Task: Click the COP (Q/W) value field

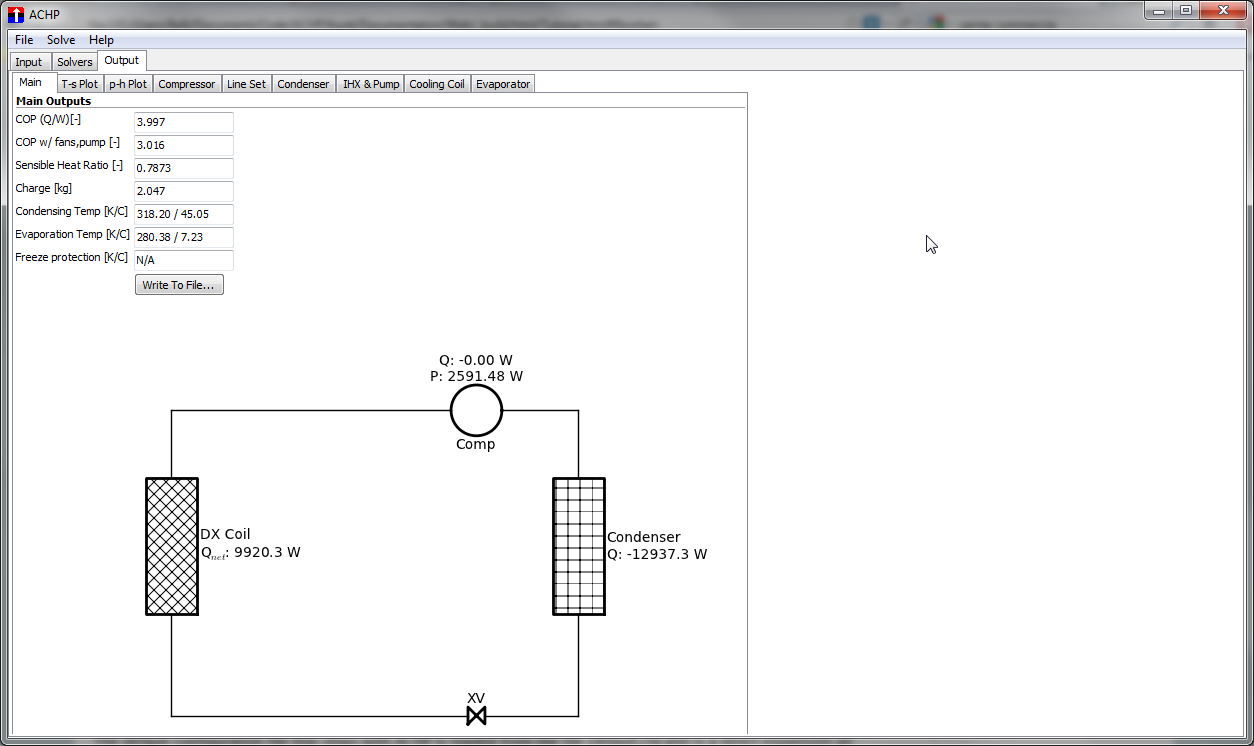Action: click(x=184, y=122)
